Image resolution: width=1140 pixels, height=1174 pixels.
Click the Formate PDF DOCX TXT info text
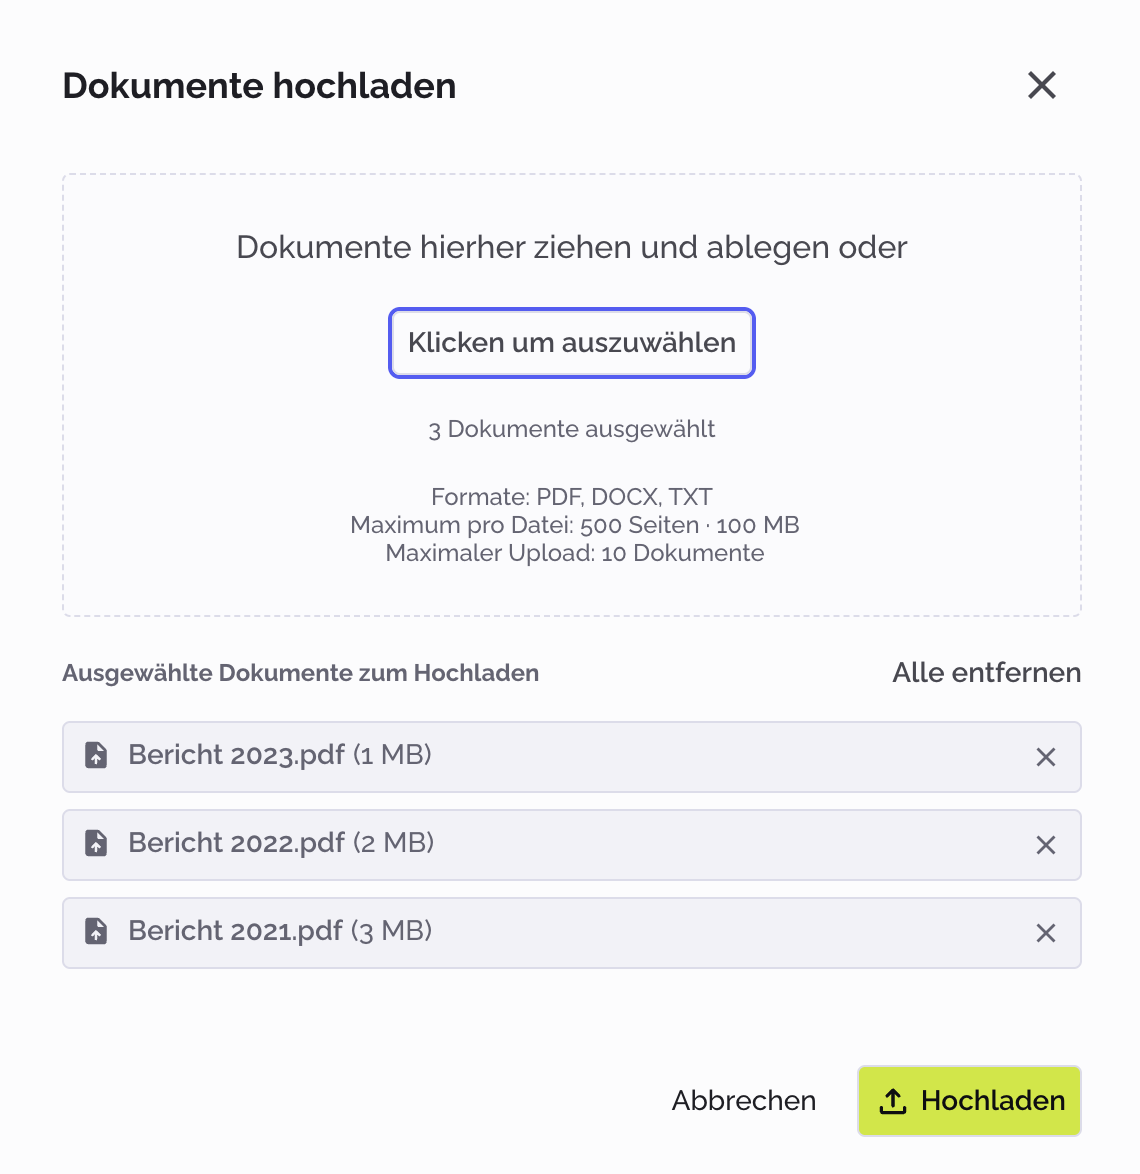coord(571,496)
